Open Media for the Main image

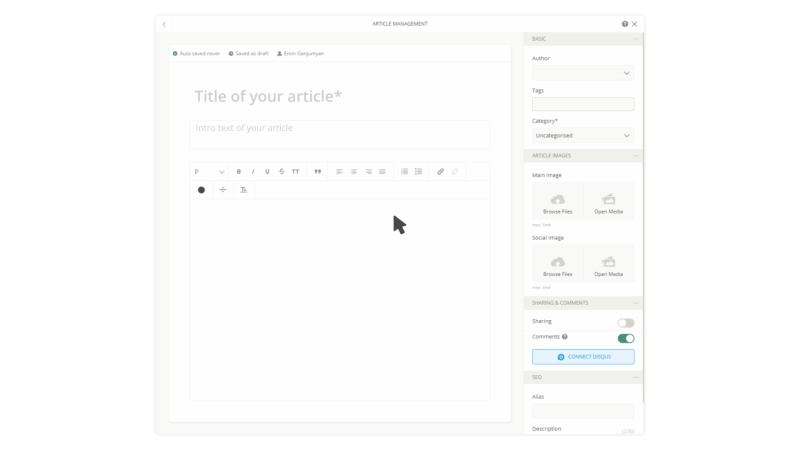[608, 203]
